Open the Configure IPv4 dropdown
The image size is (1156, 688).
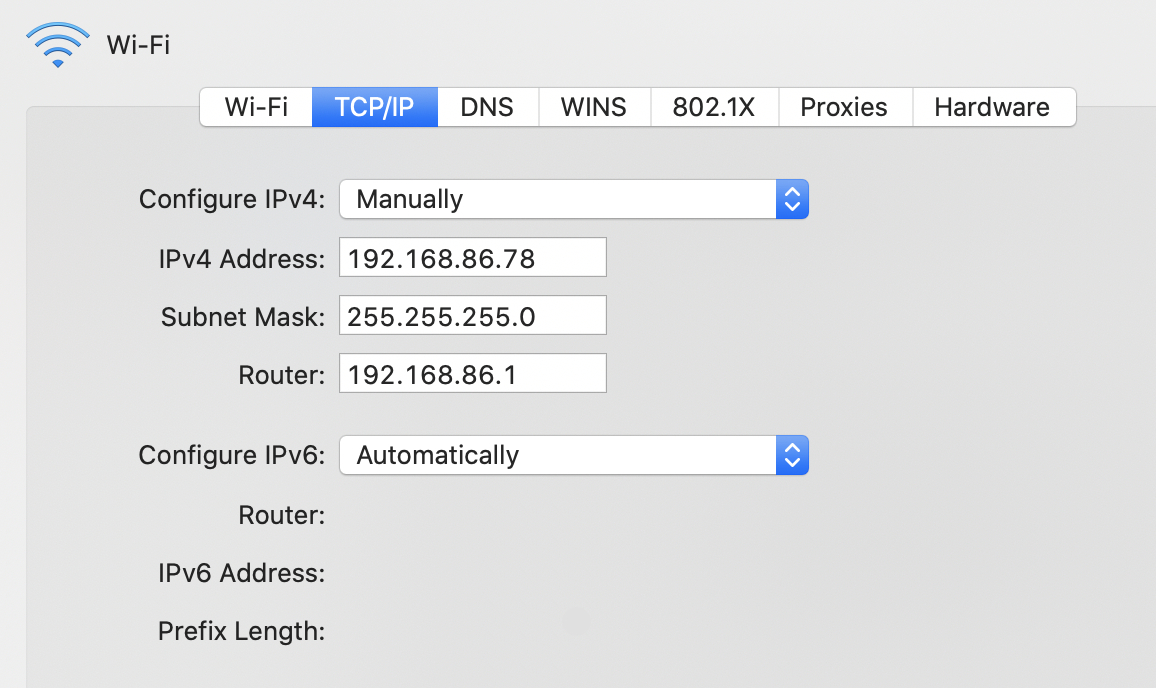[x=574, y=199]
